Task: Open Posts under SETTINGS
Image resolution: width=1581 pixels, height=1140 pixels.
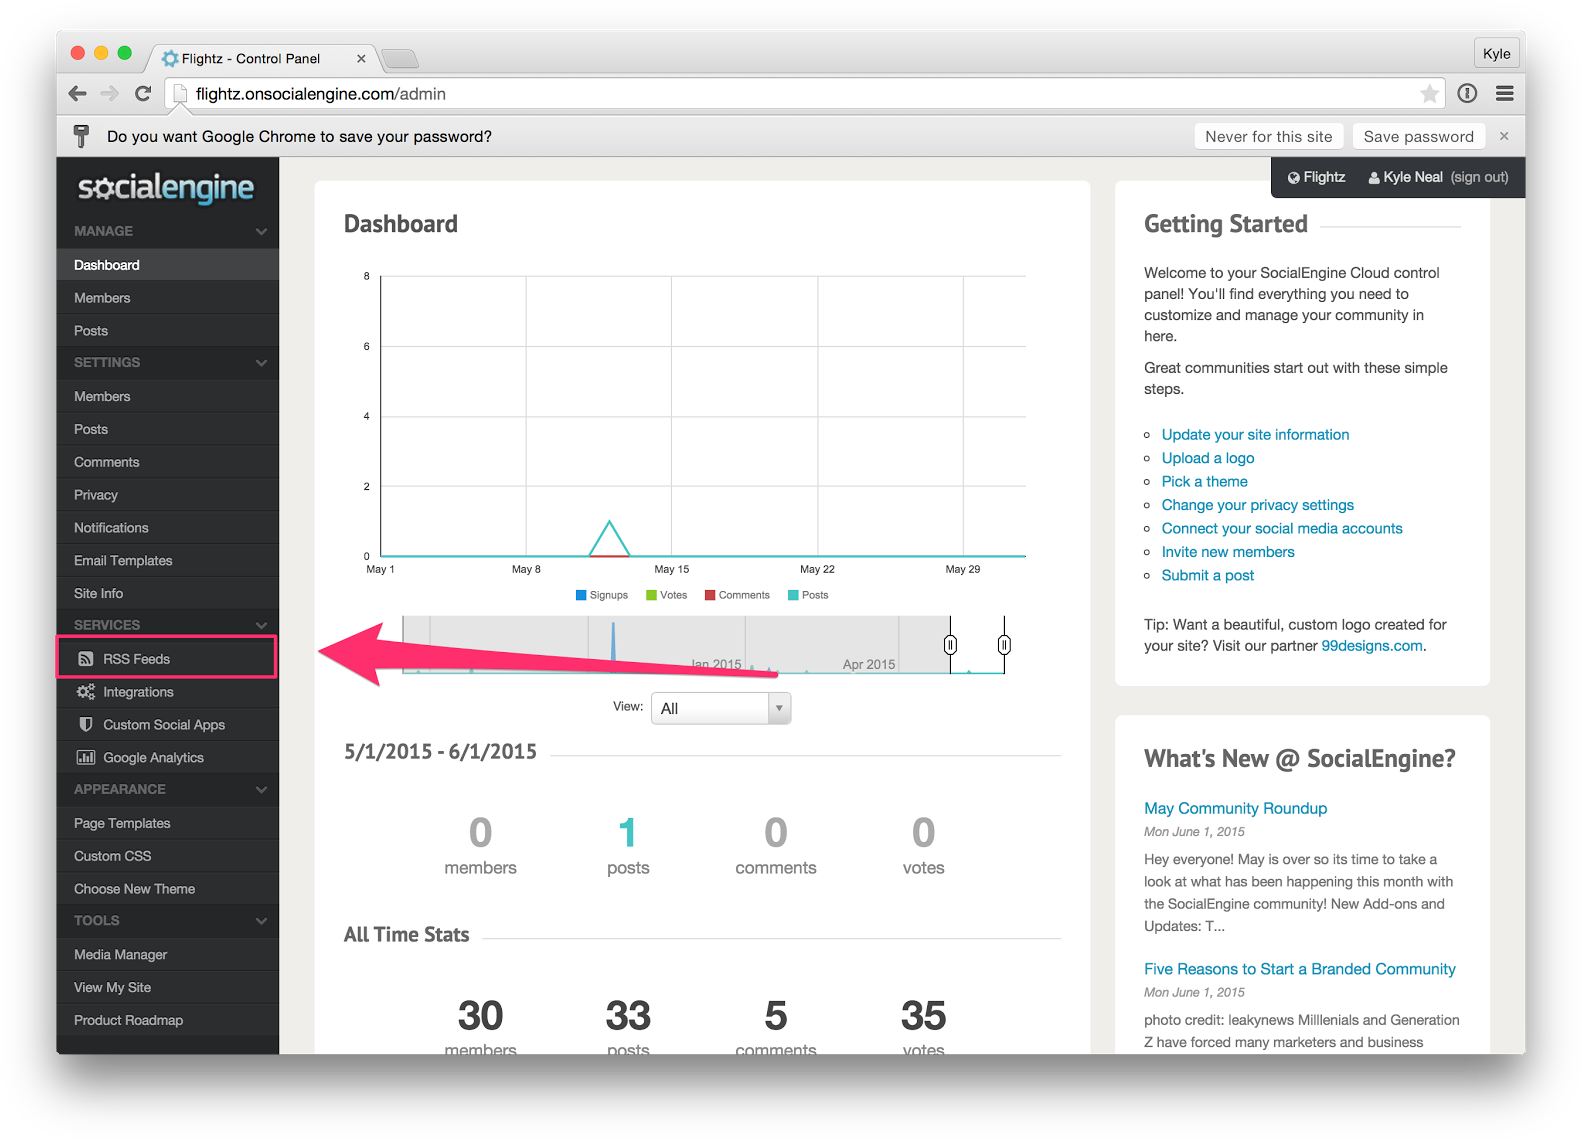Action: pyautogui.click(x=167, y=429)
